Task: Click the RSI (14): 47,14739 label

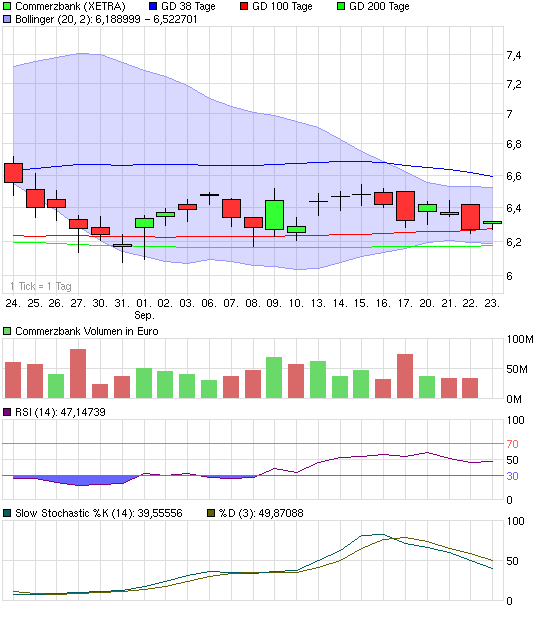Action: pos(60,412)
